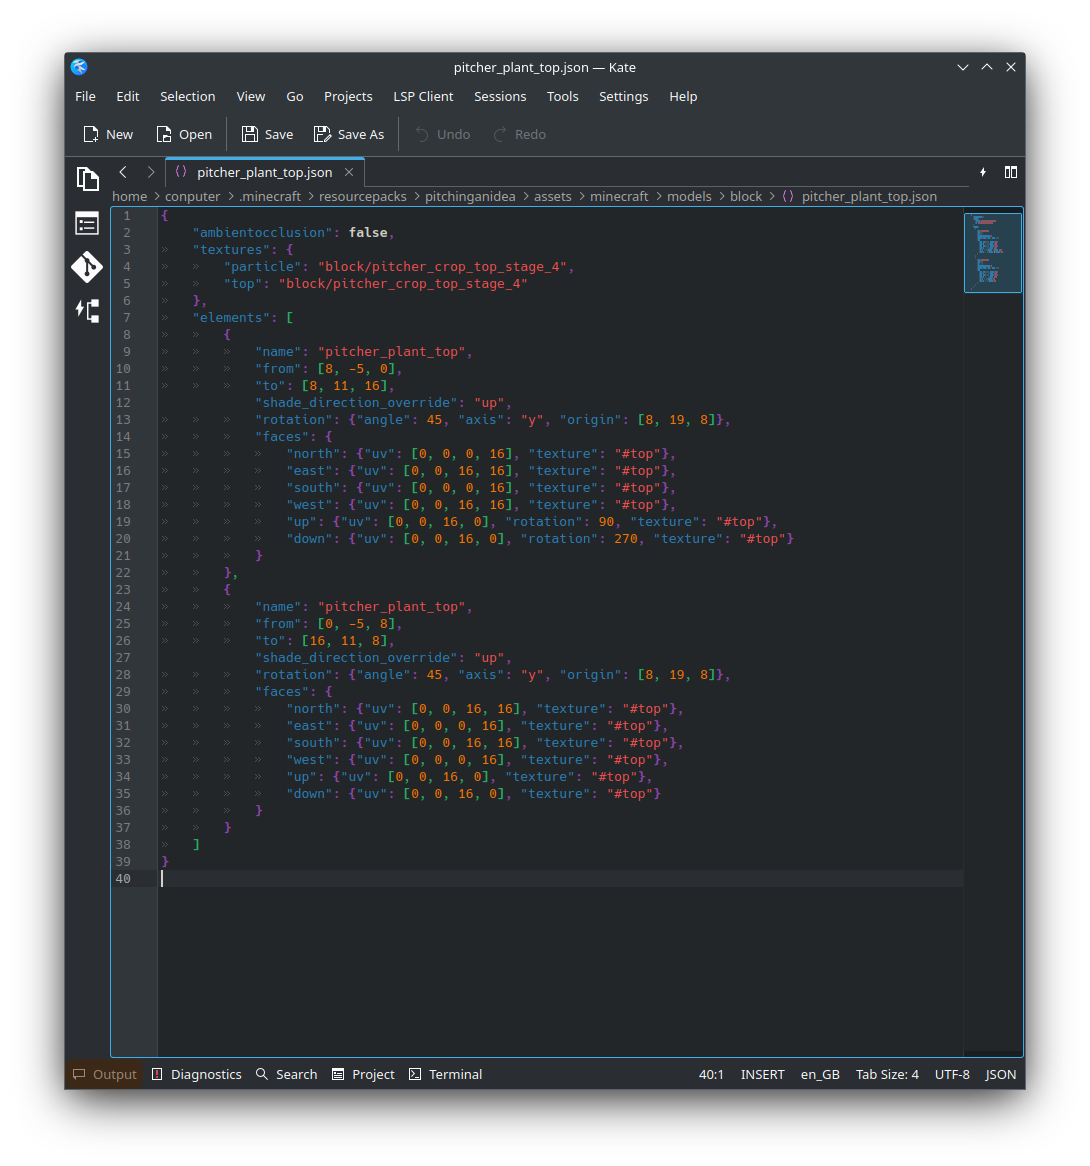Open the en_GB dictionary selector

click(820, 1075)
